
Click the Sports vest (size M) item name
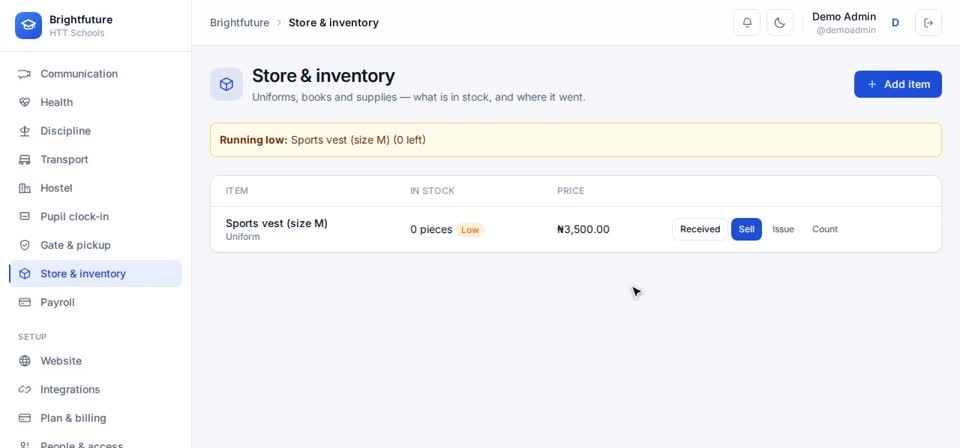pos(277,223)
